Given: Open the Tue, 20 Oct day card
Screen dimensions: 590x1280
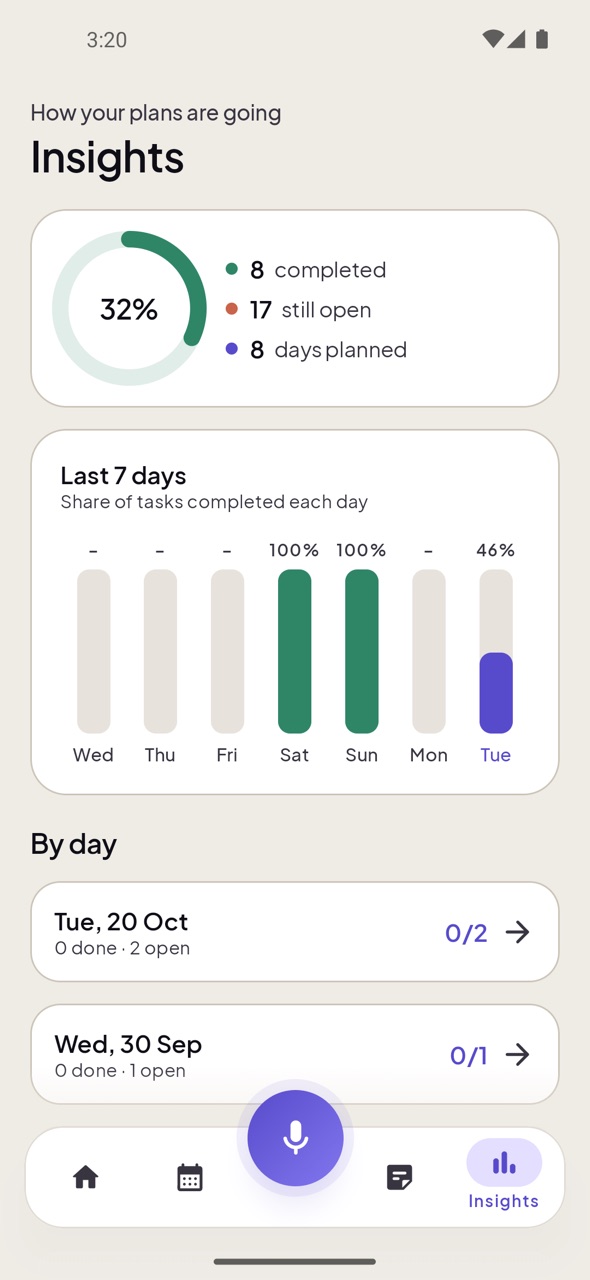Looking at the screenshot, I should (295, 932).
